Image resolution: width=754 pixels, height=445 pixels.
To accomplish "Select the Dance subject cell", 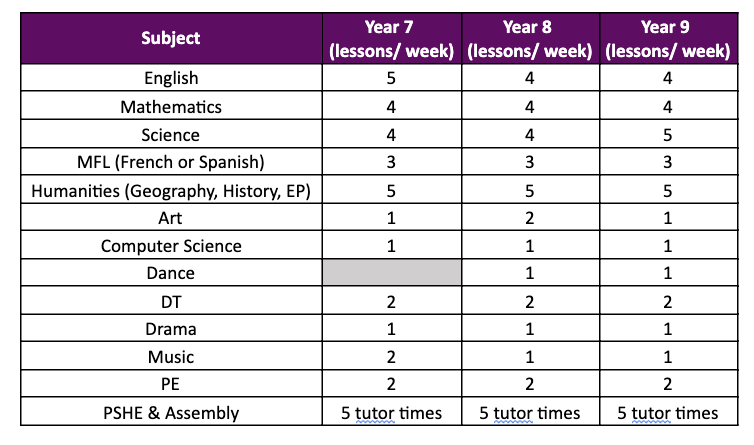I will pyautogui.click(x=171, y=273).
